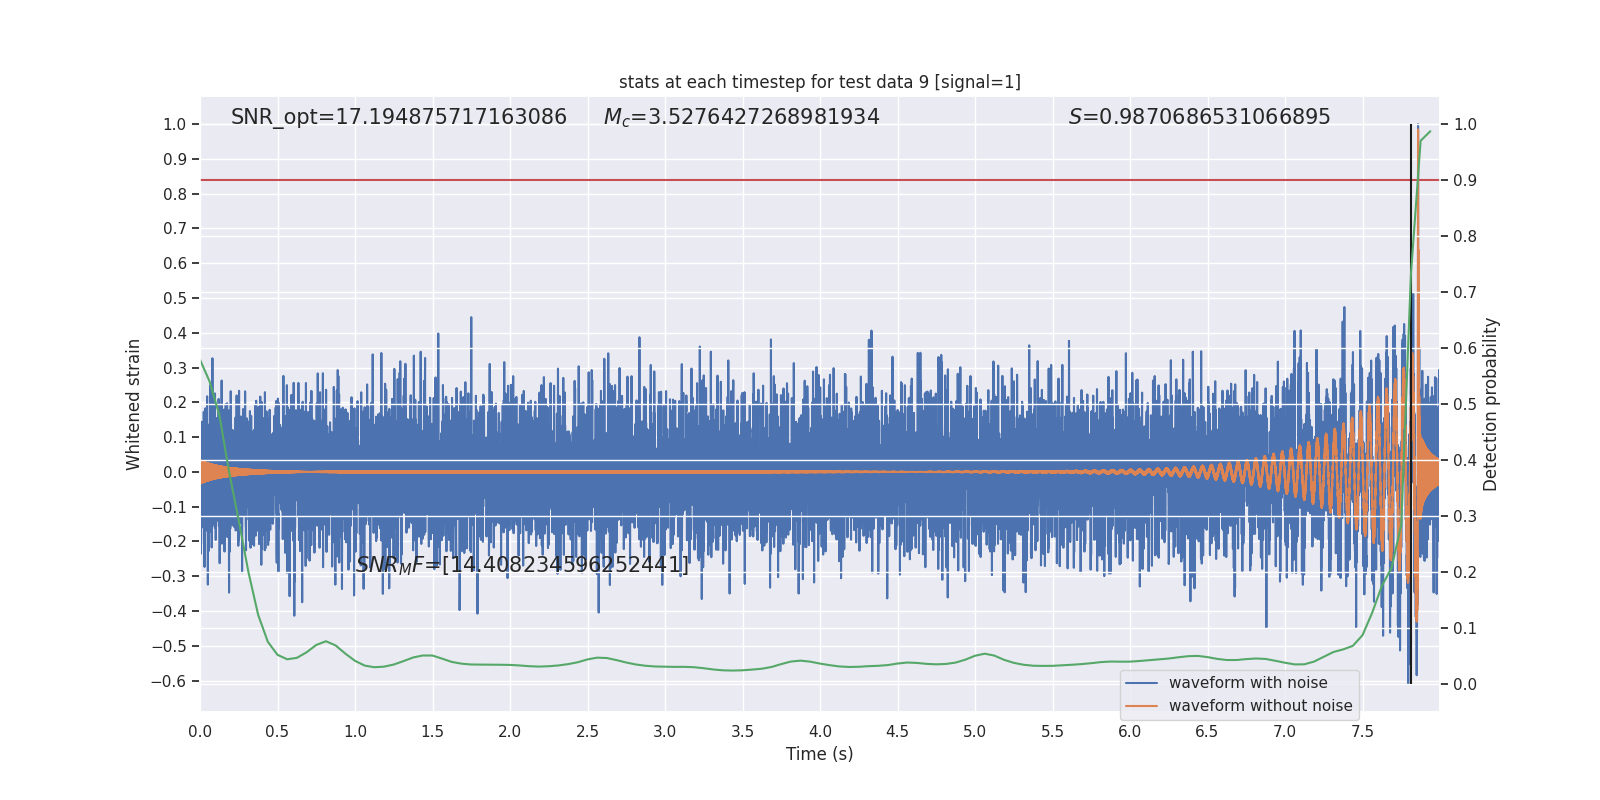
Task: Click the red horizontal threshold line
Action: click(x=819, y=180)
